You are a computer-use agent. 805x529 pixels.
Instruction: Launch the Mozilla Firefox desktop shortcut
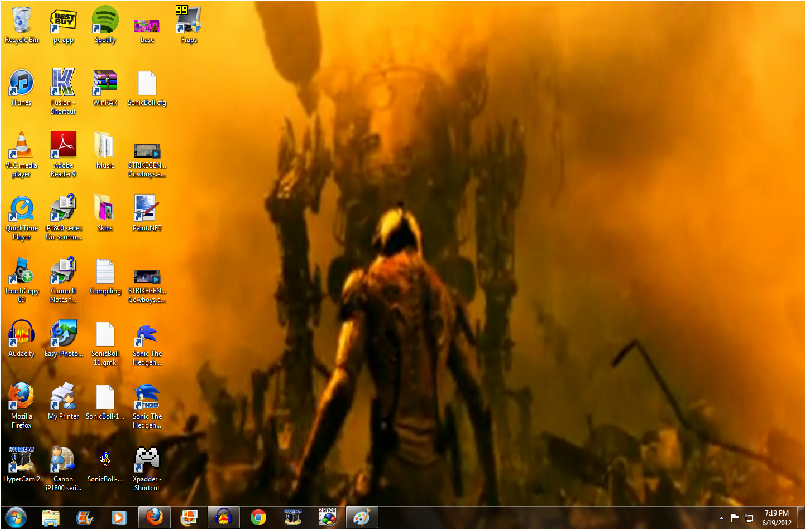pyautogui.click(x=21, y=406)
